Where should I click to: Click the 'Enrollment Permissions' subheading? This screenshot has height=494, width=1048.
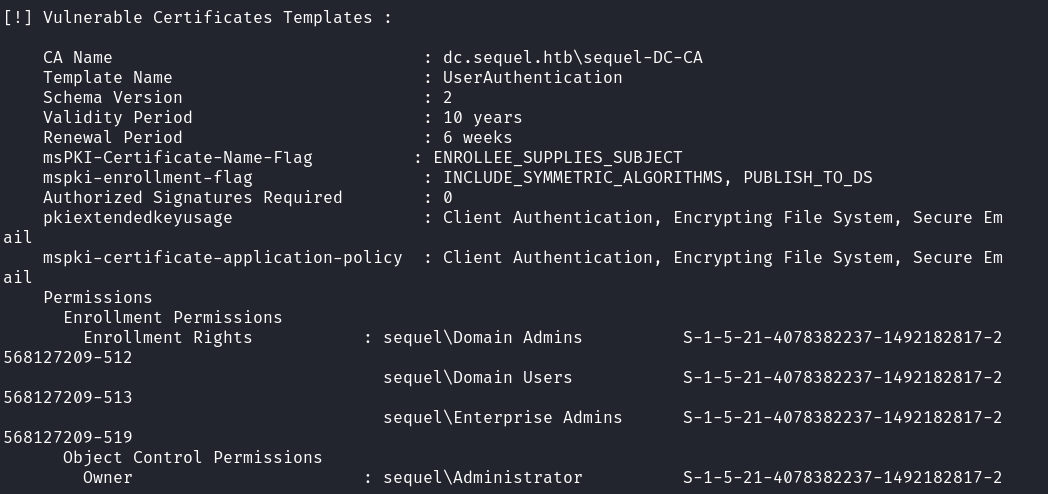[x=172, y=317]
